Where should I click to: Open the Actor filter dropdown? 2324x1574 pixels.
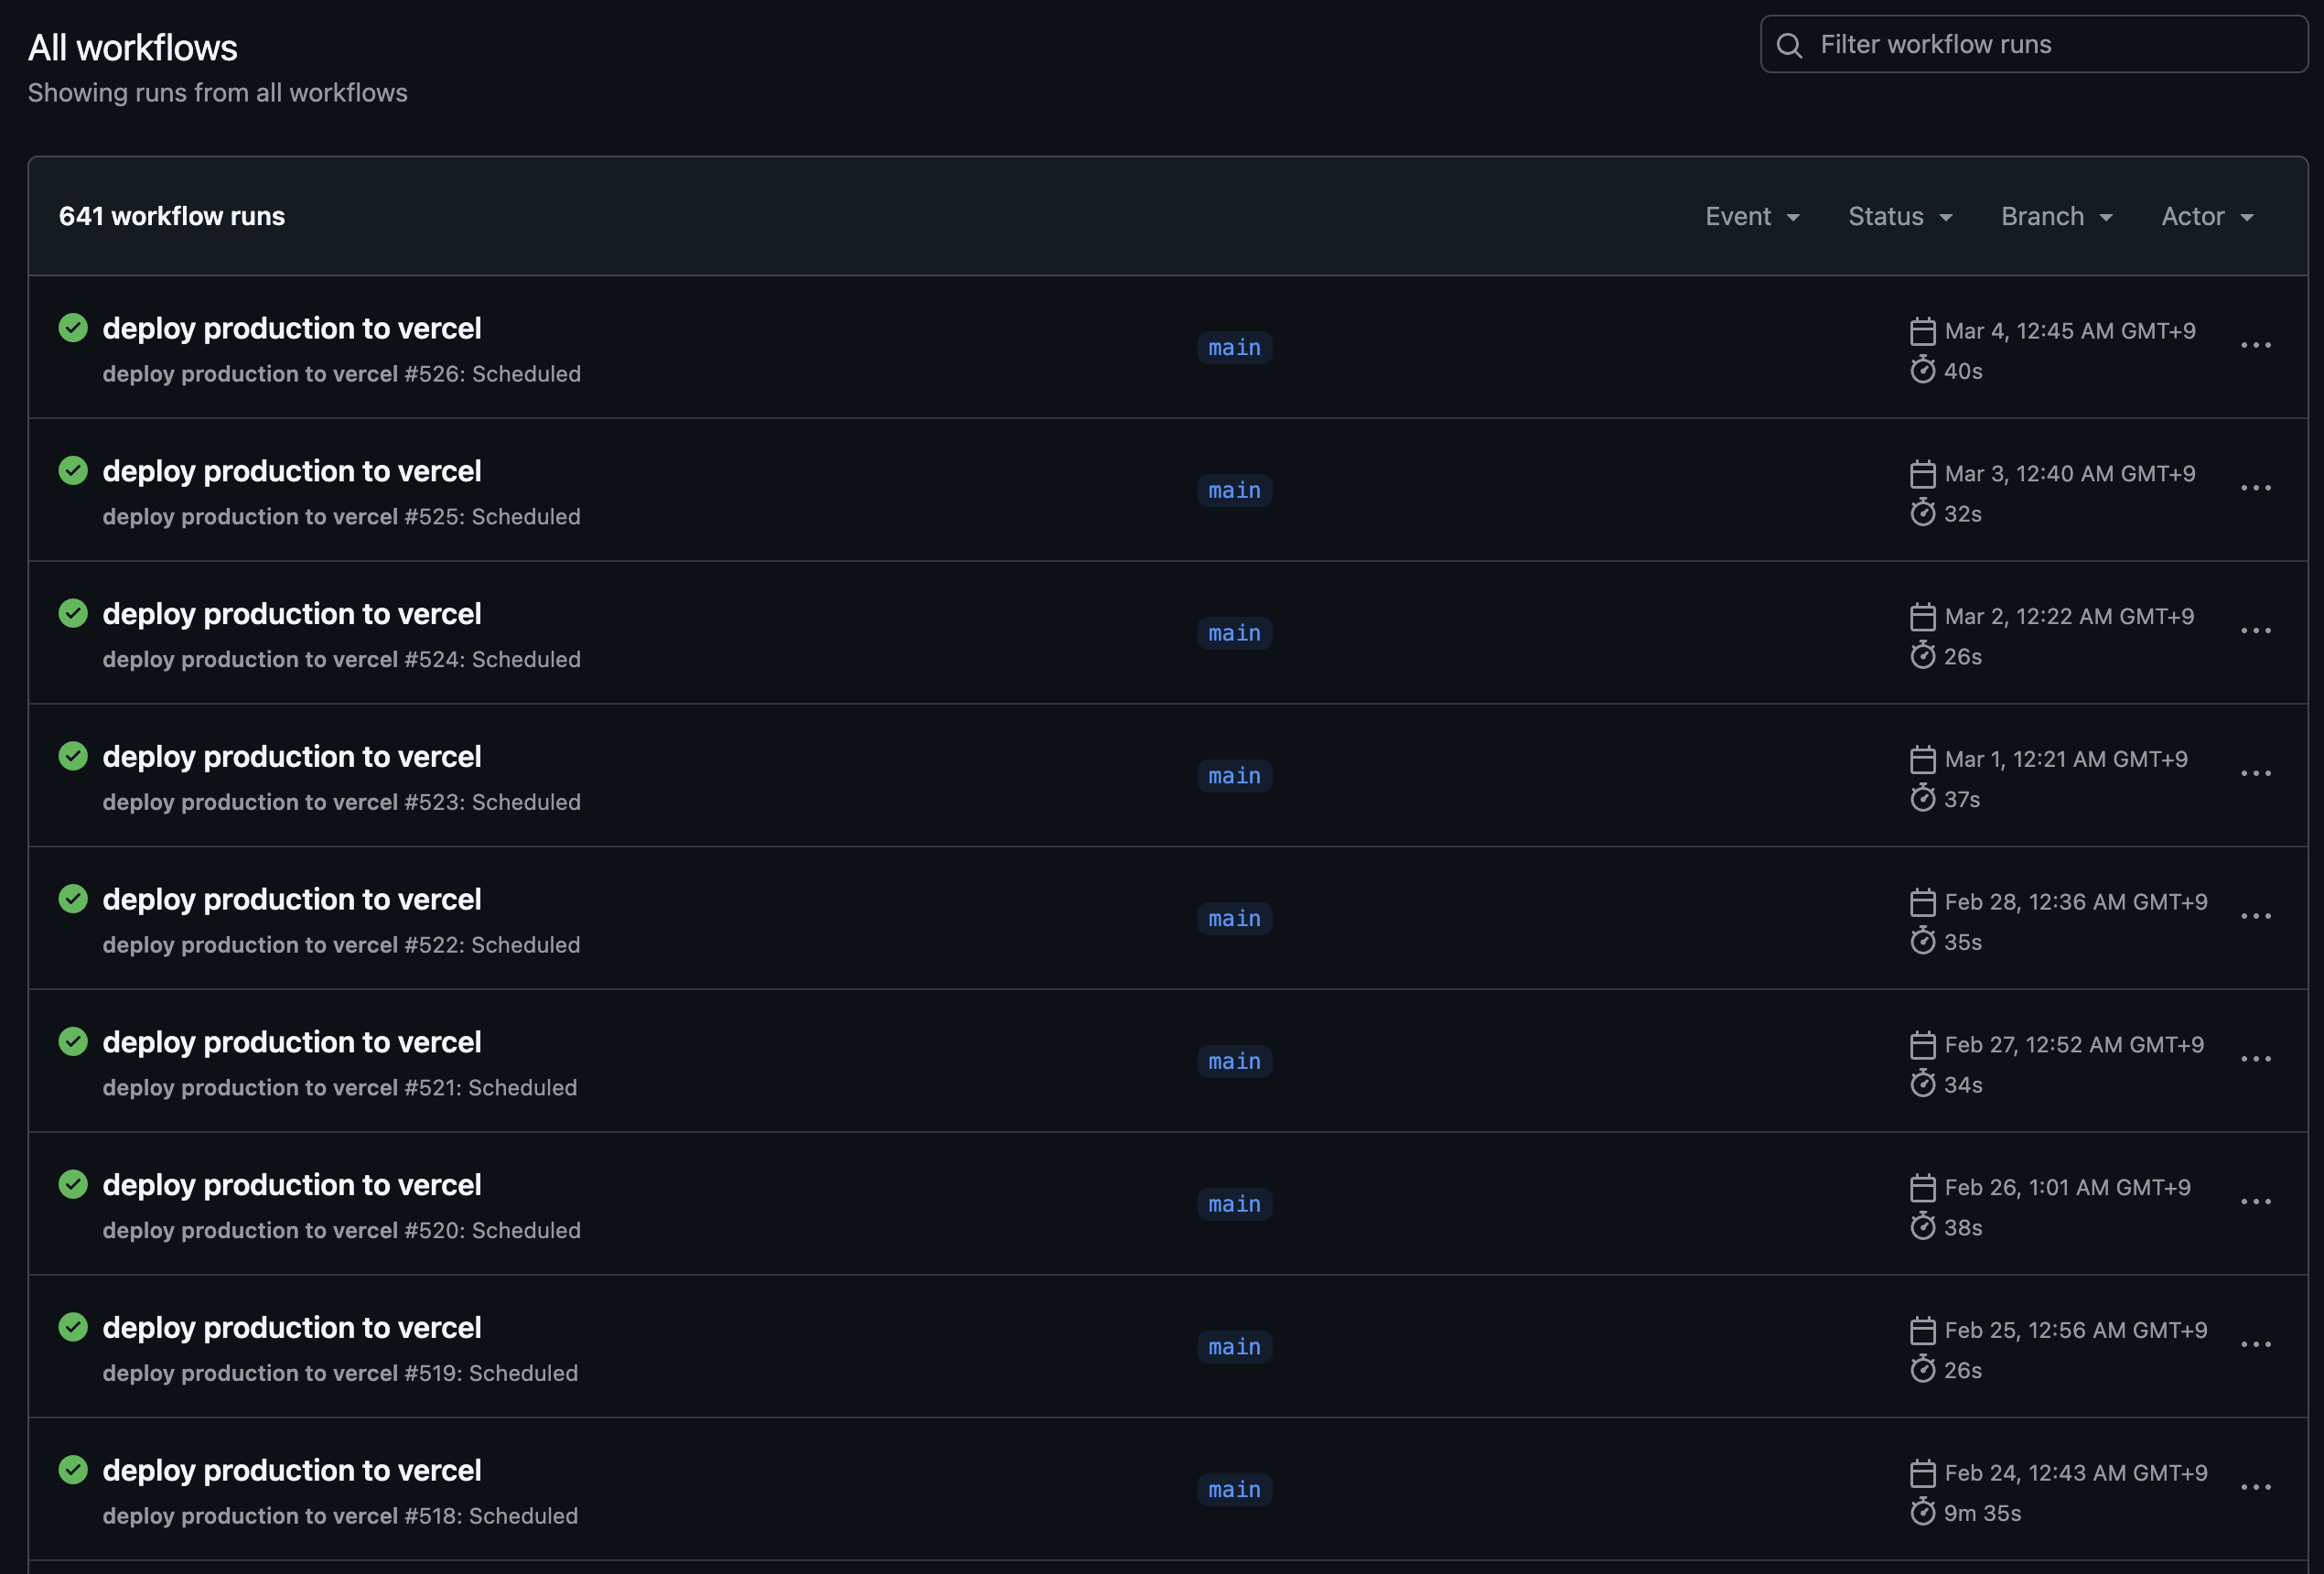coord(2206,216)
